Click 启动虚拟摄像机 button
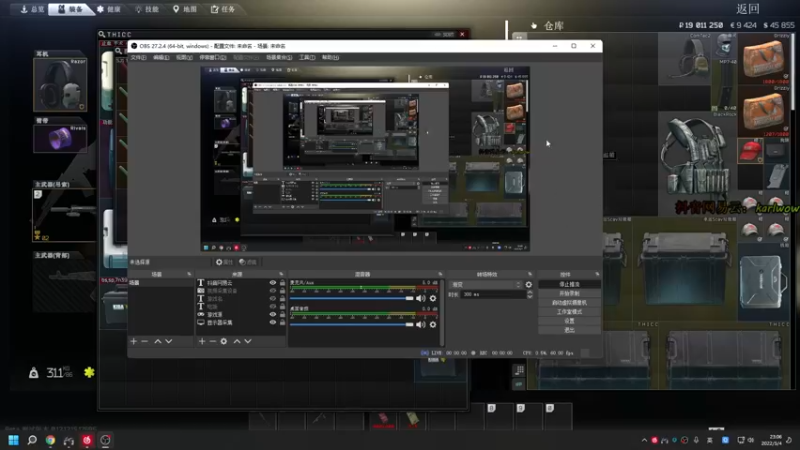 [569, 303]
